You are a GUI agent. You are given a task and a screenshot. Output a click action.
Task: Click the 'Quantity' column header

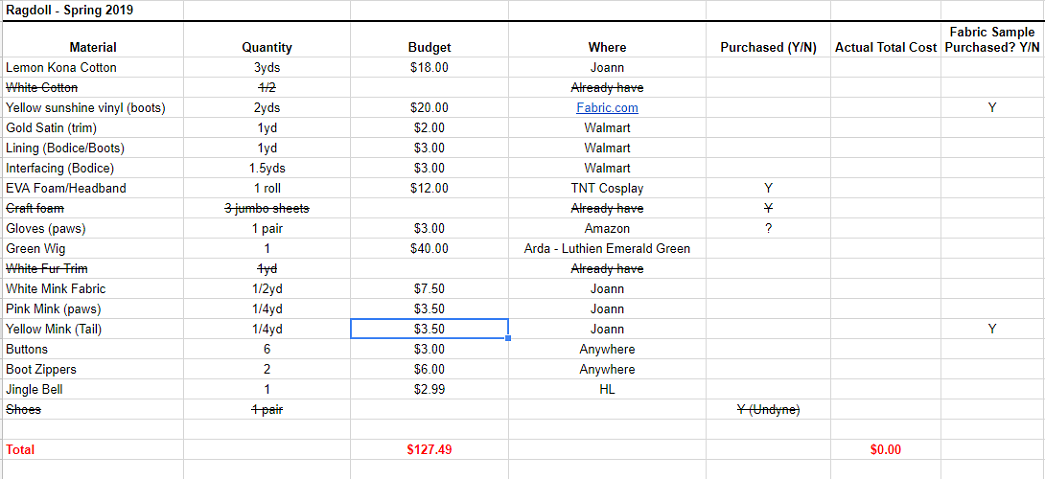pos(267,40)
